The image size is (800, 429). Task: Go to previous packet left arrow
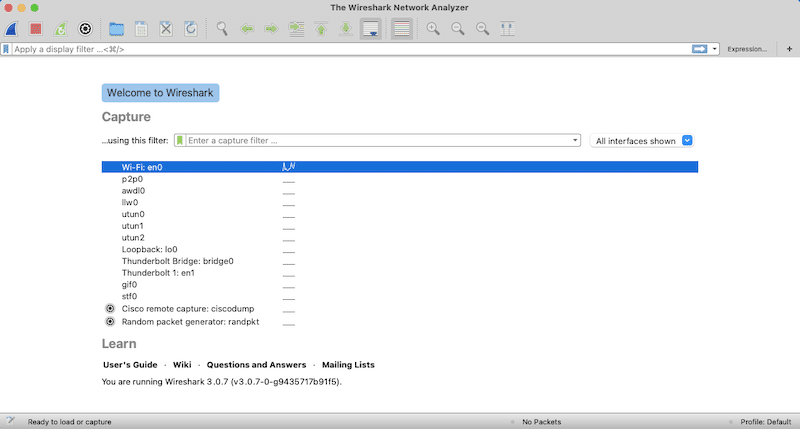[x=247, y=29]
